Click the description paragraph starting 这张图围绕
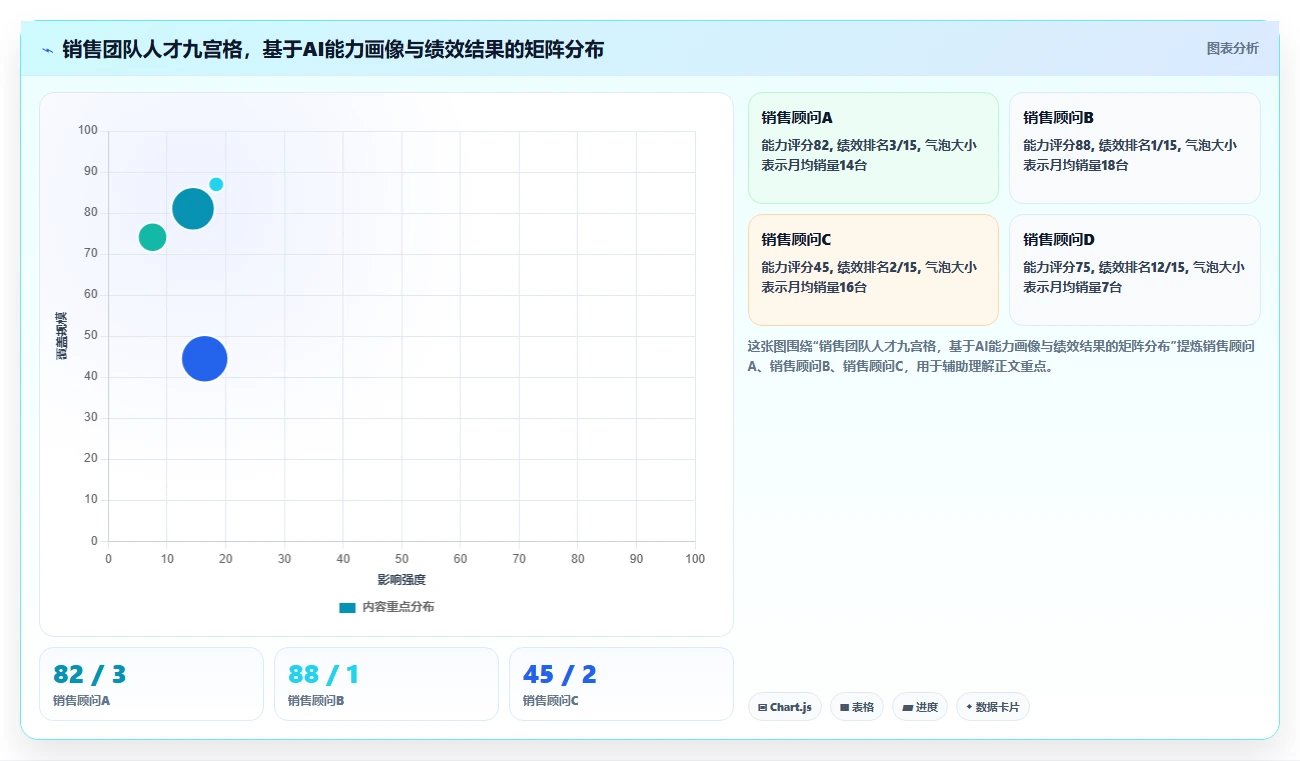This screenshot has height=761, width=1300. (x=1001, y=356)
